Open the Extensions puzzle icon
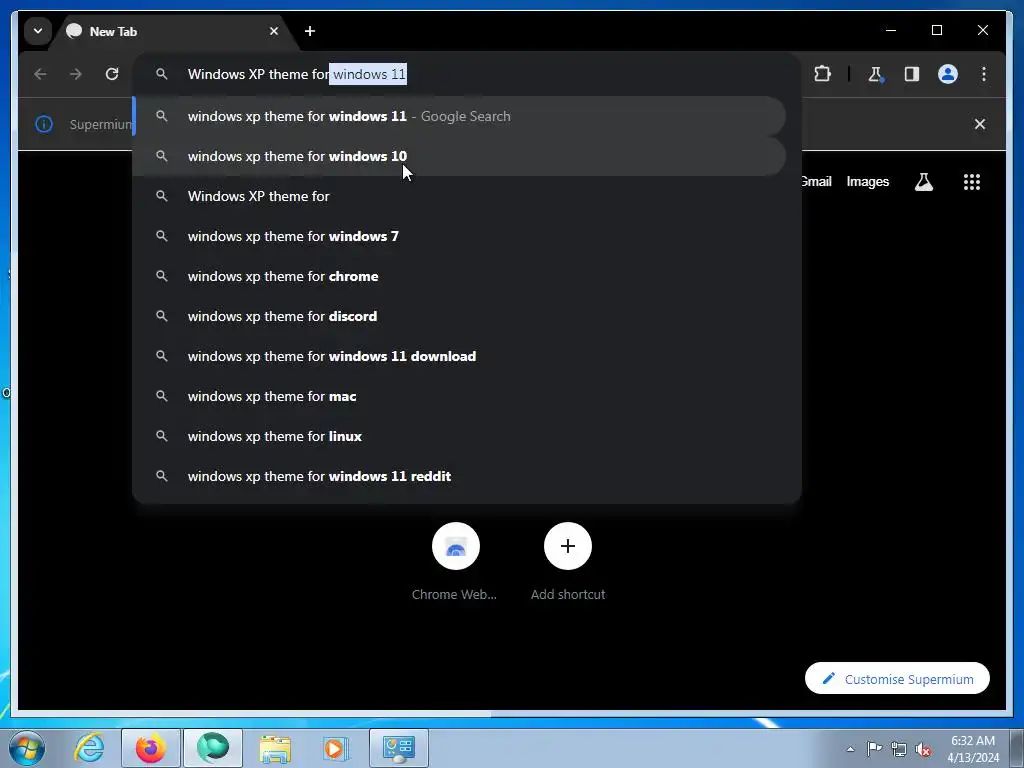Screen dimensions: 1024x768 click(822, 74)
